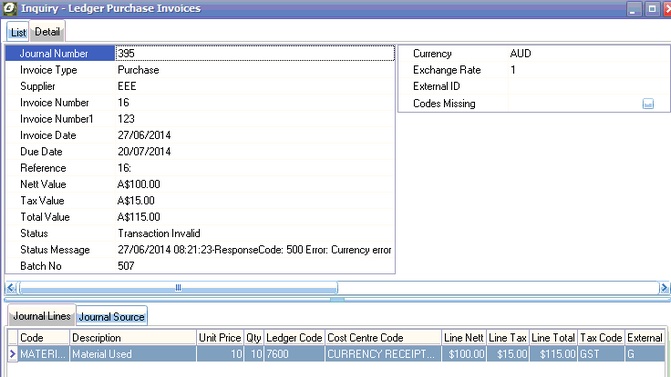Viewport: 671px width, 377px height.
Task: Click the Batch No value 507
Action: tap(126, 266)
